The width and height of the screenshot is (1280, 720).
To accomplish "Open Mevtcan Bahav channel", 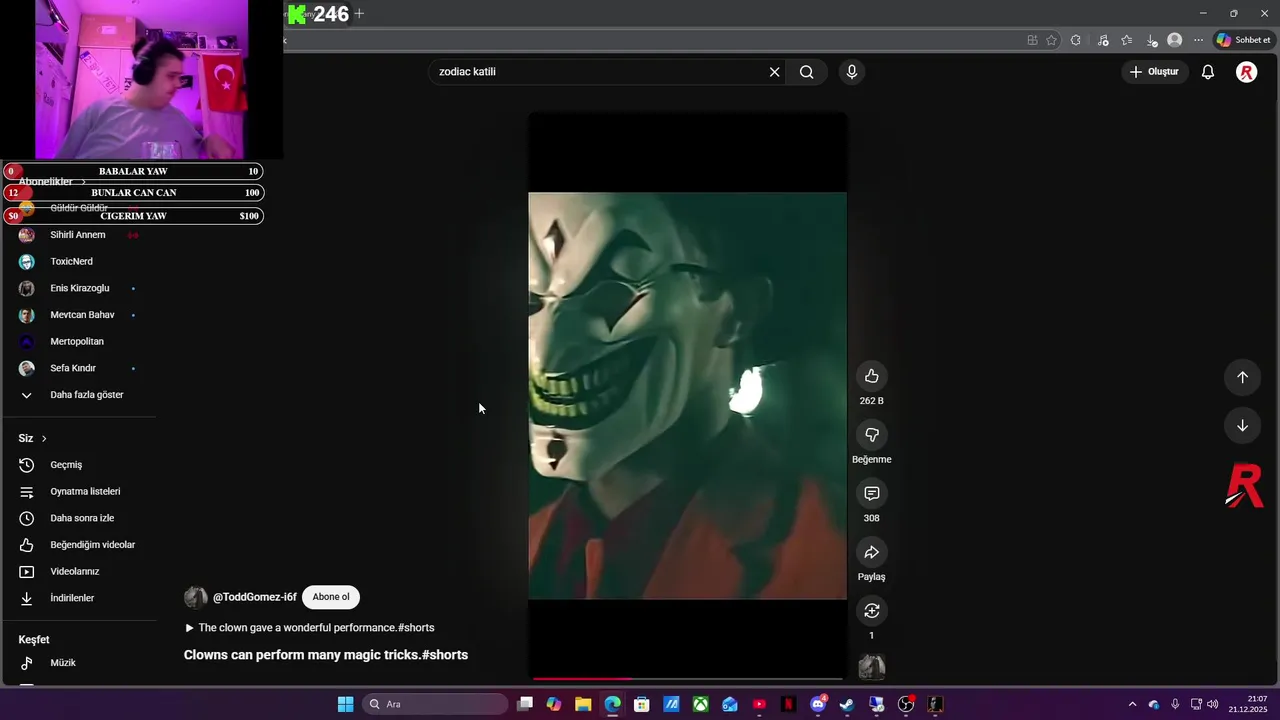I will click(78, 315).
